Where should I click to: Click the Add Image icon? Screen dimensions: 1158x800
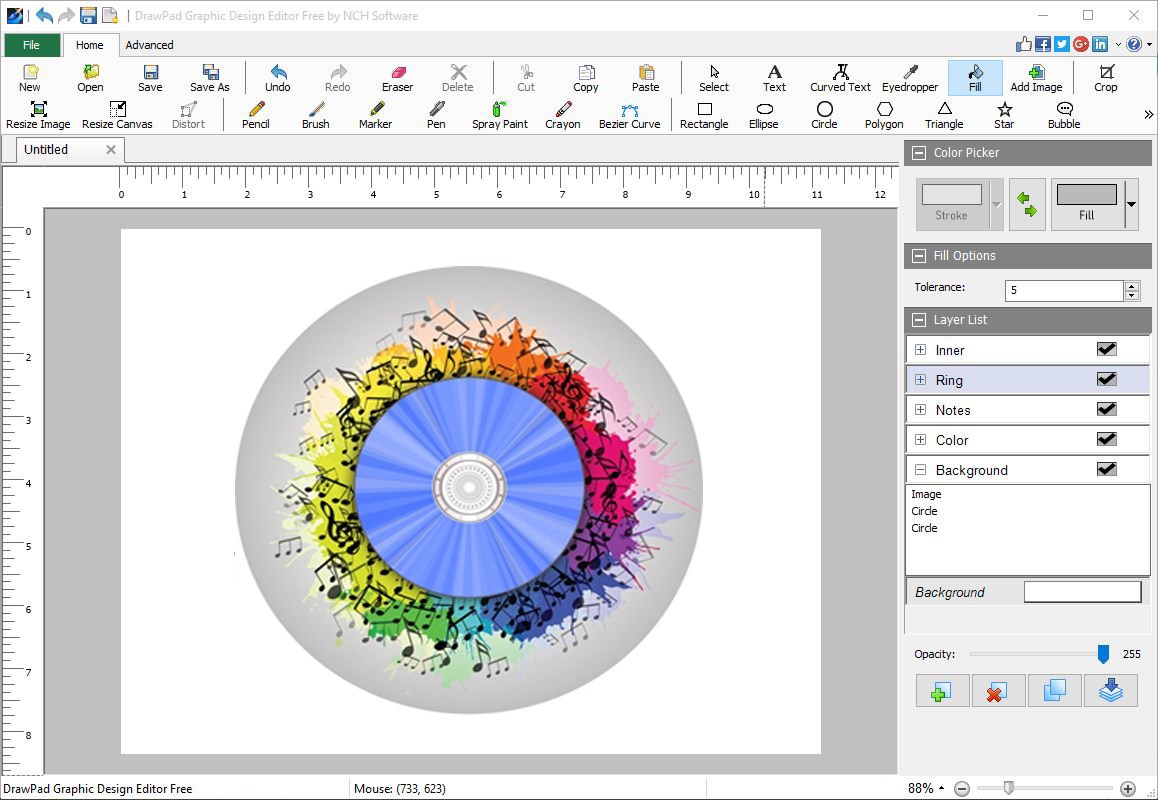[1036, 78]
